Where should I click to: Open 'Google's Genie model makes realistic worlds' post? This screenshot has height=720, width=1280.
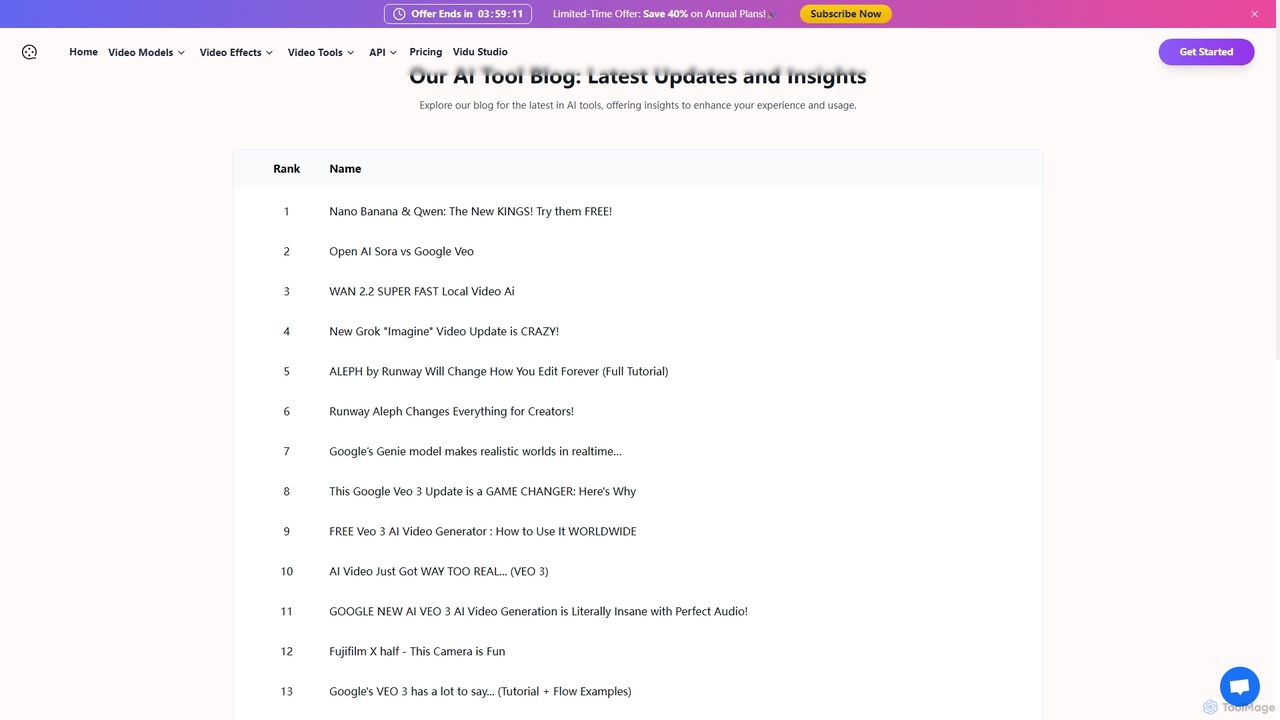click(475, 451)
